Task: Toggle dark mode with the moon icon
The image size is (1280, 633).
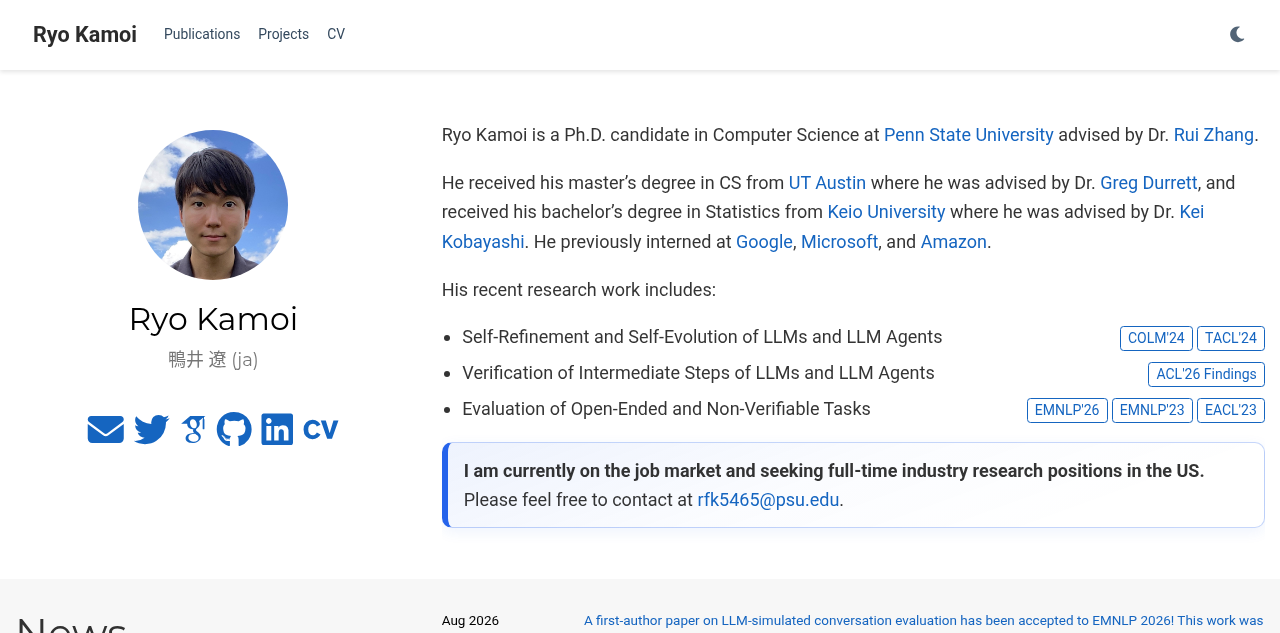Action: pos(1237,34)
